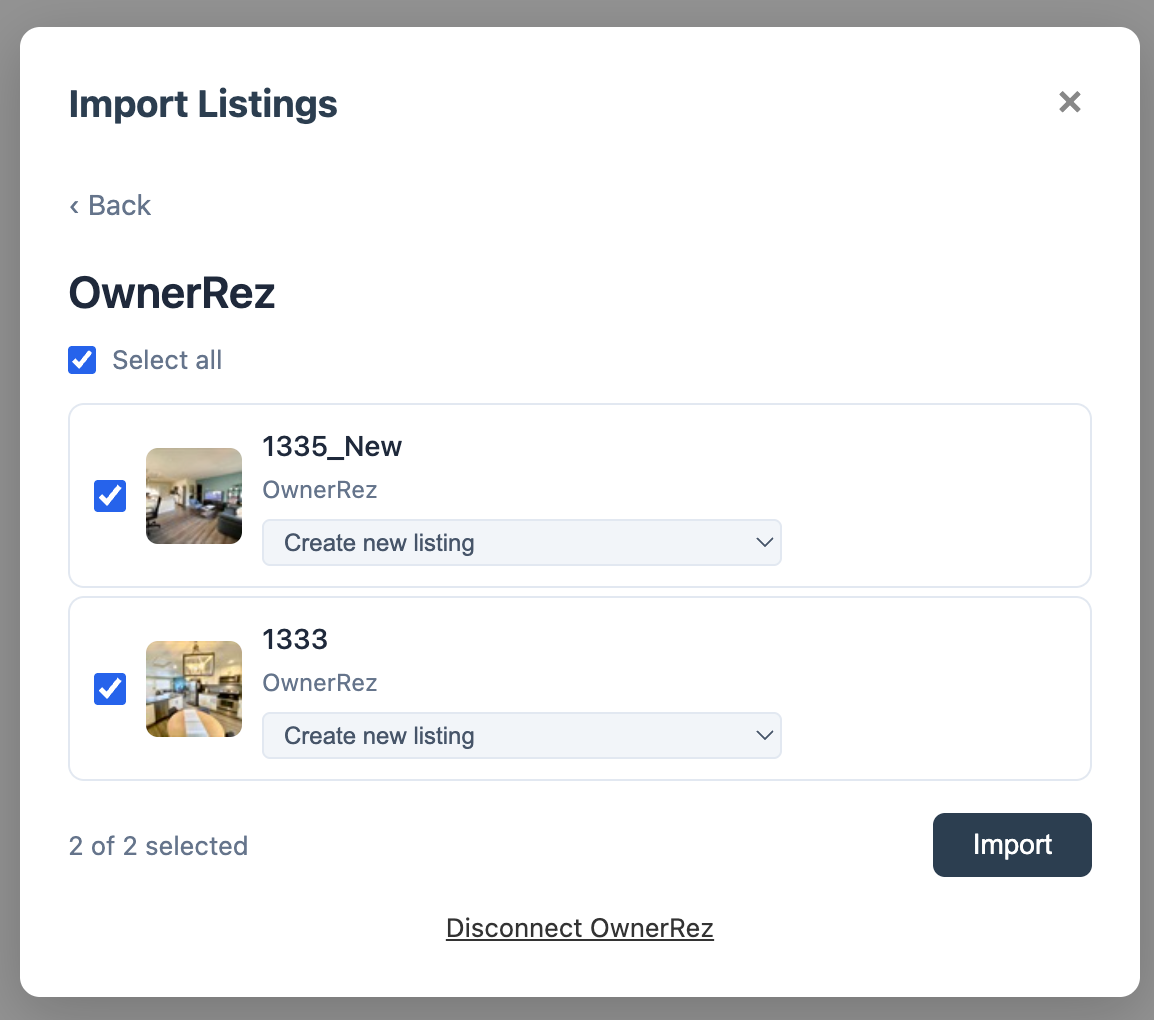Click the Disconnect OwnerRez link

point(580,927)
